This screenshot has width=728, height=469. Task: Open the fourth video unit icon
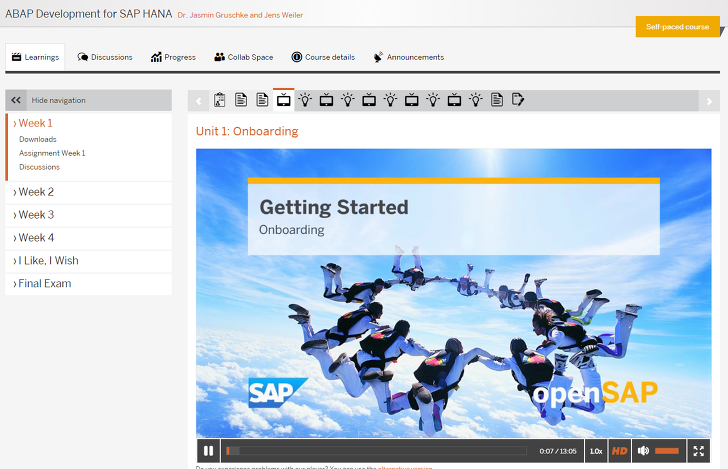point(412,100)
